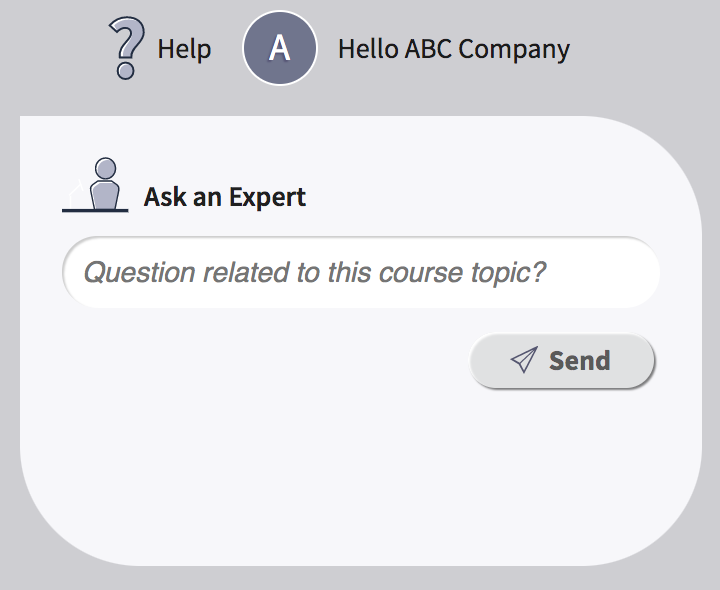
Task: Select the letter A profile badge
Action: (280, 48)
